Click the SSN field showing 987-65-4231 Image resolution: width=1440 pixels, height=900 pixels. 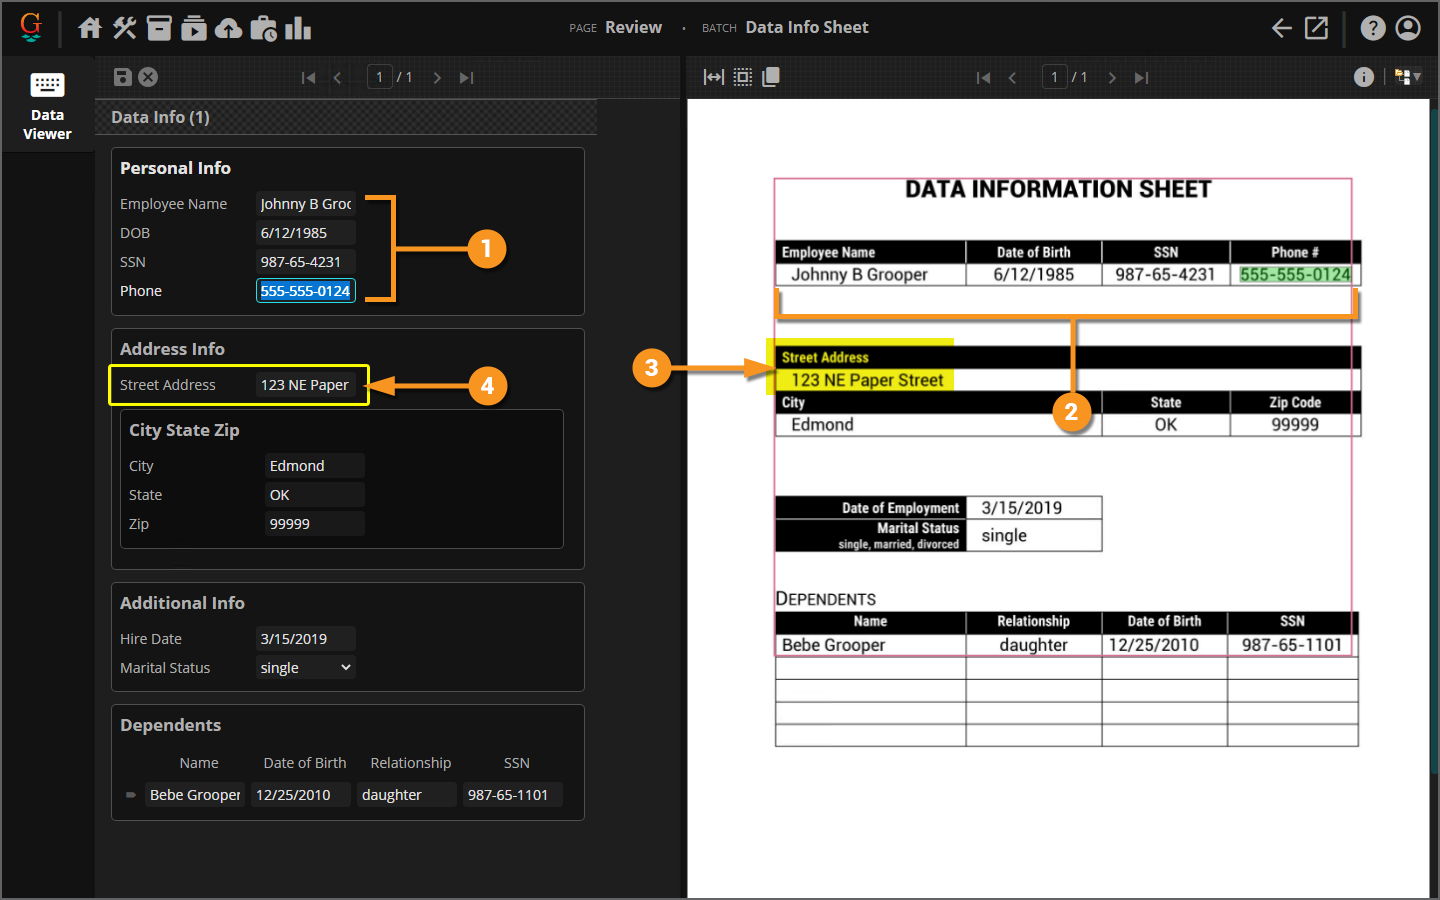click(306, 262)
